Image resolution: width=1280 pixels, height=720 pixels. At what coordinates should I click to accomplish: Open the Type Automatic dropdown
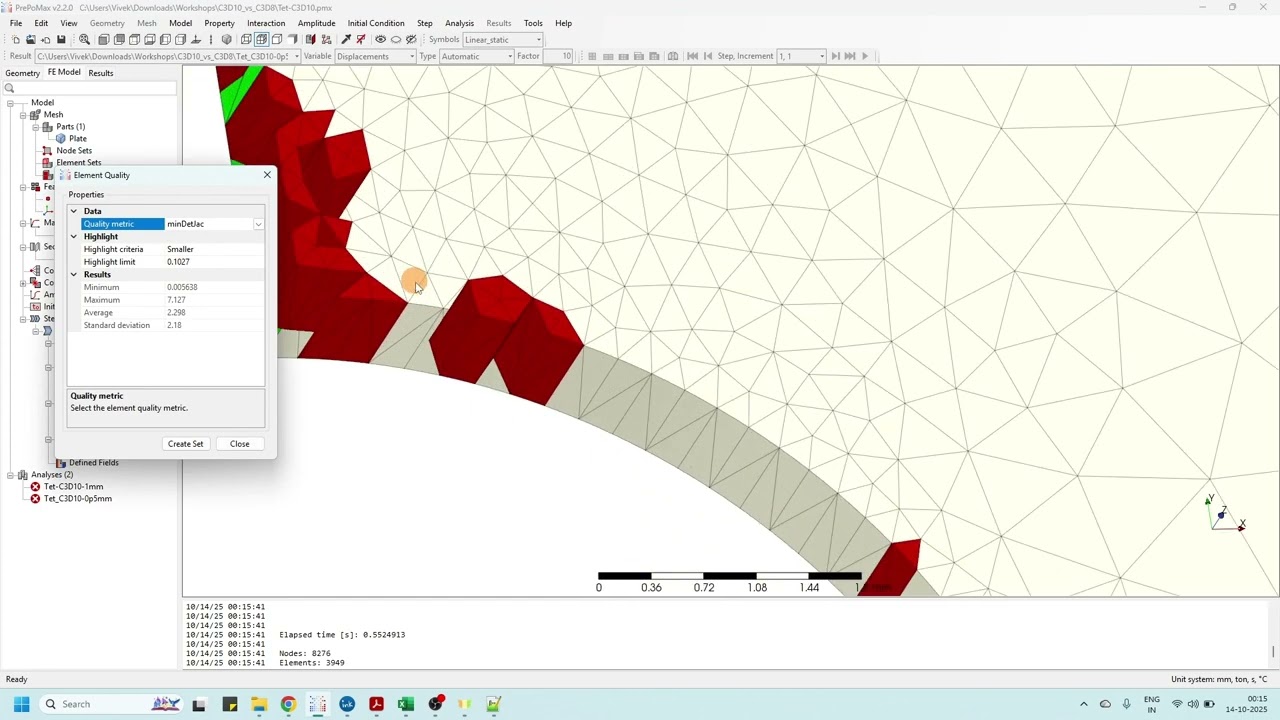pos(509,56)
